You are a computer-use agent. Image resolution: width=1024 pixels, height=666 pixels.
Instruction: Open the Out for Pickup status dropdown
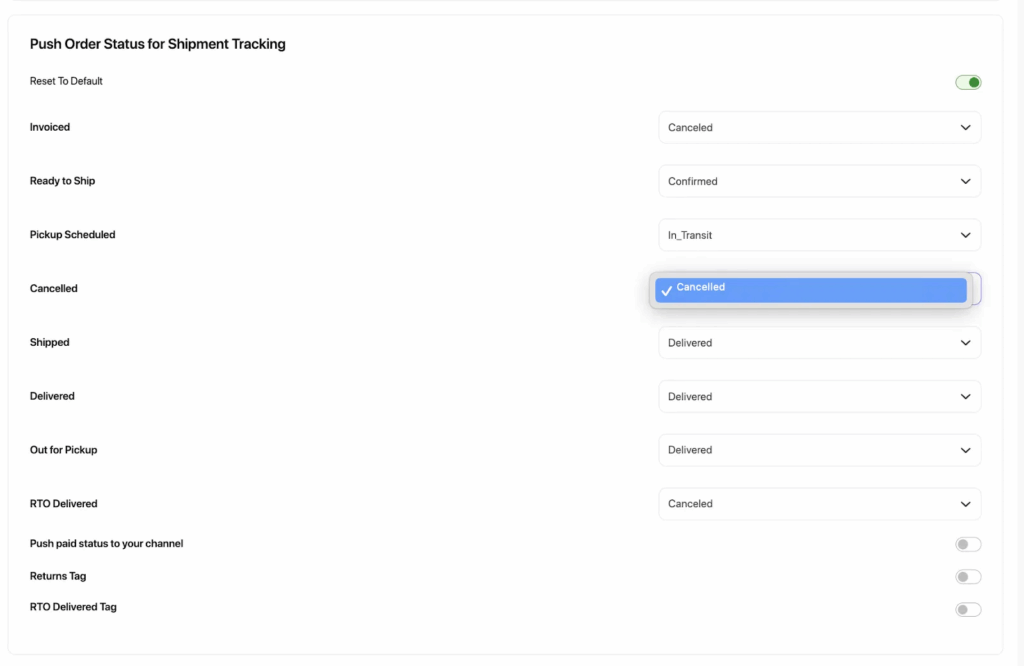point(819,450)
